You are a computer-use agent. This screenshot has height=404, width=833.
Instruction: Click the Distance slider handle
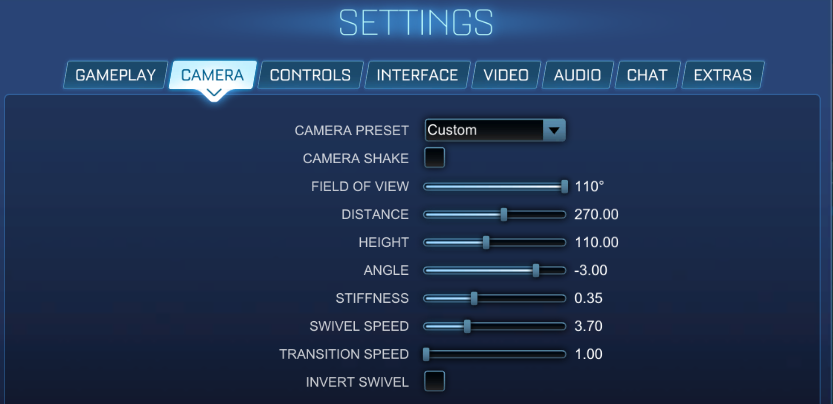pos(504,214)
